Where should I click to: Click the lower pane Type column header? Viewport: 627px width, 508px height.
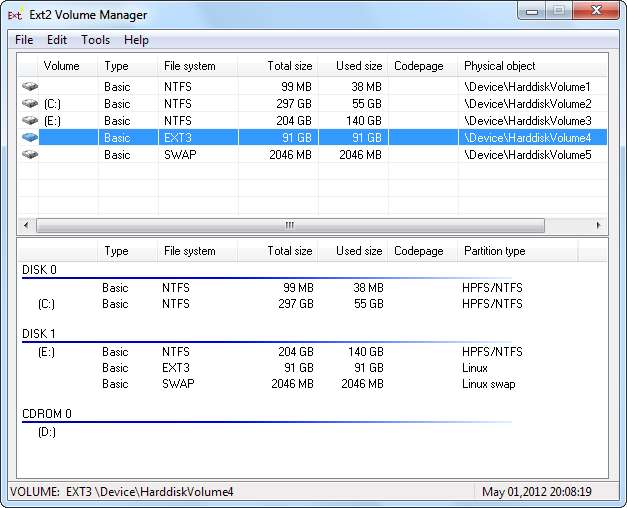(x=128, y=251)
